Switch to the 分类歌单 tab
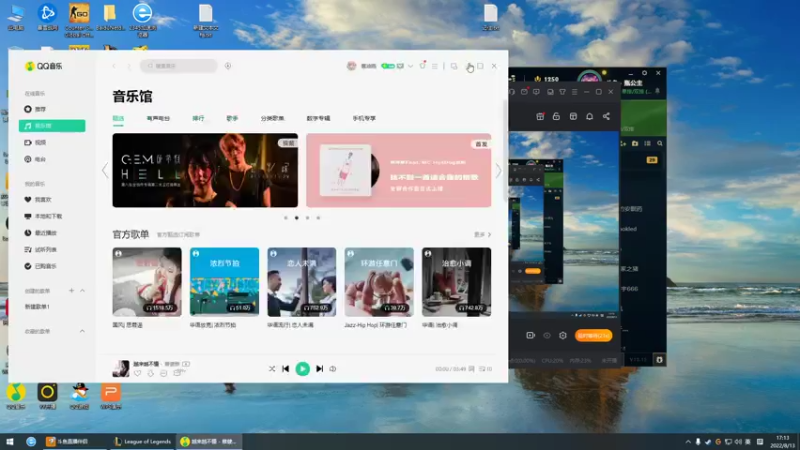The height and width of the screenshot is (450, 800). [x=272, y=118]
